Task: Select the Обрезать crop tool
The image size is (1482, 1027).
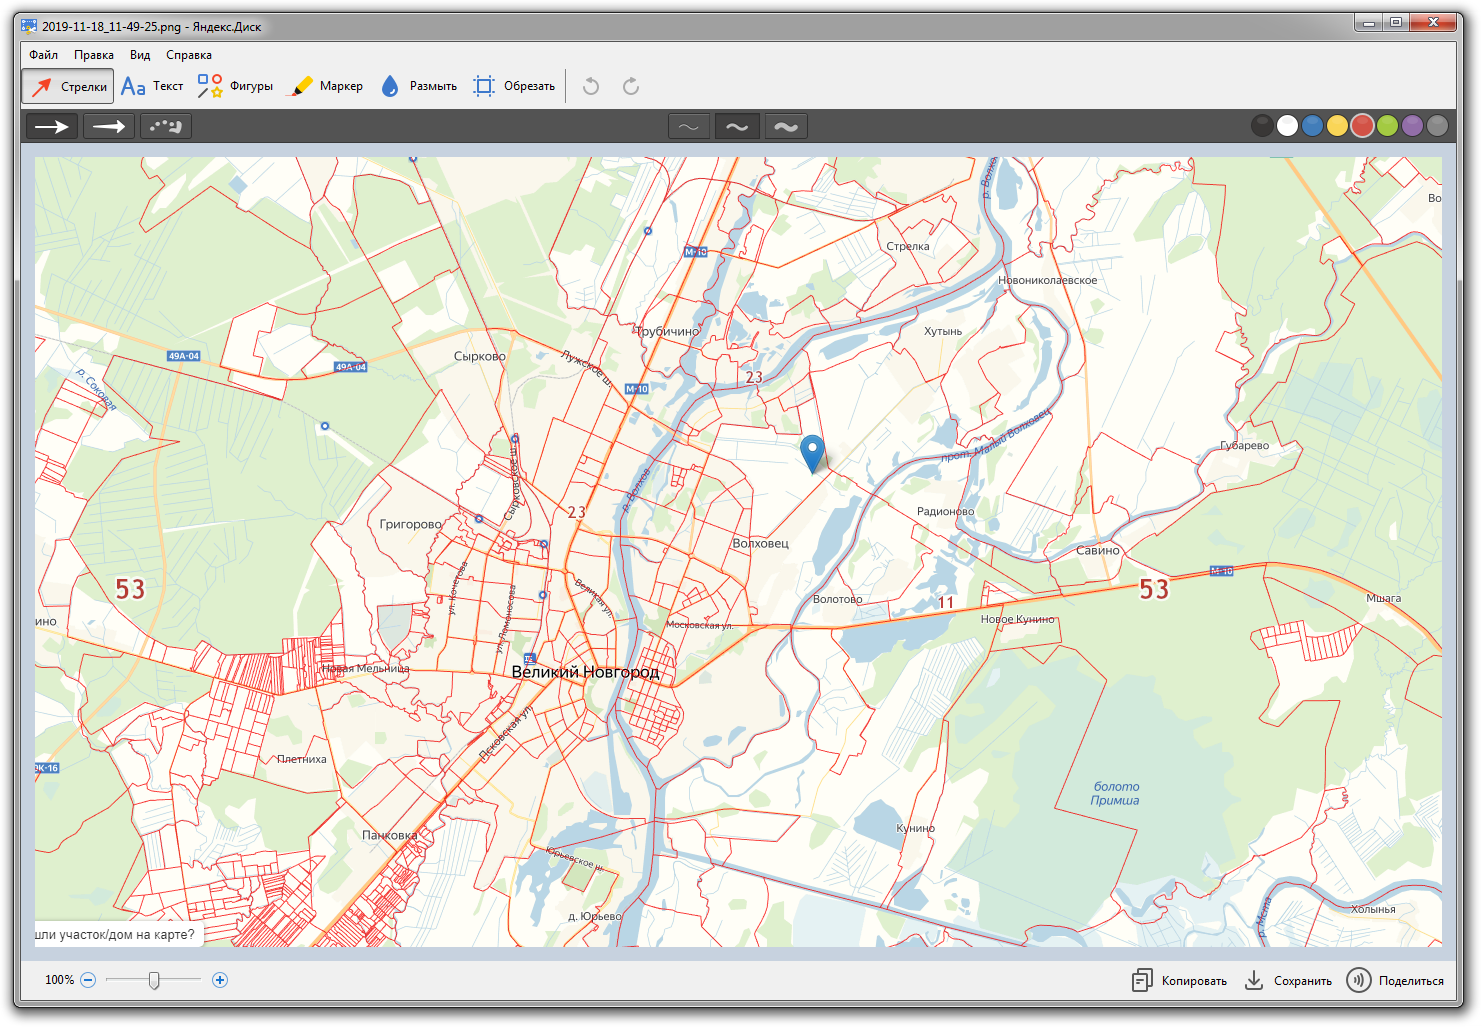Action: pyautogui.click(x=514, y=87)
